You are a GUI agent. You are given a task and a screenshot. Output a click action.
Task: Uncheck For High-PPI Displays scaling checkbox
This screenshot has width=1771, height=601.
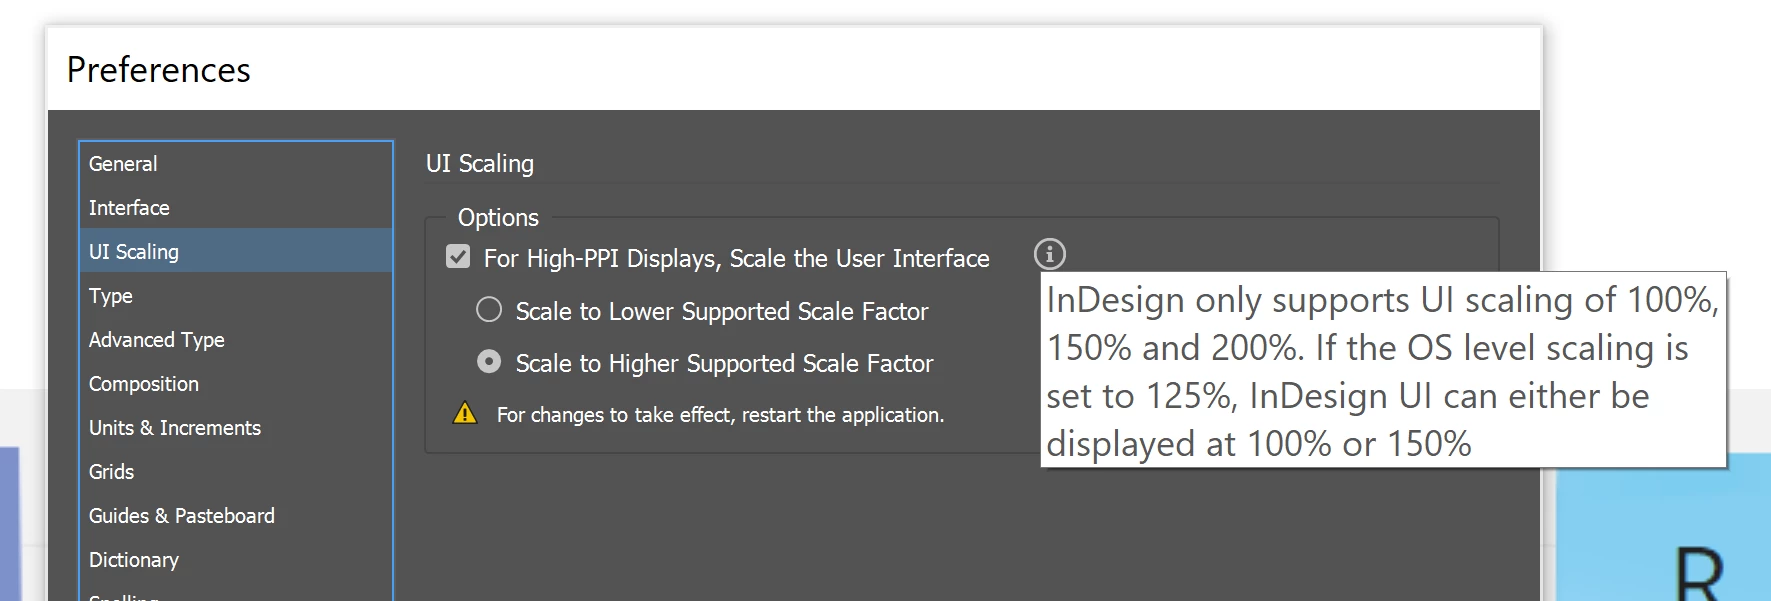[458, 257]
